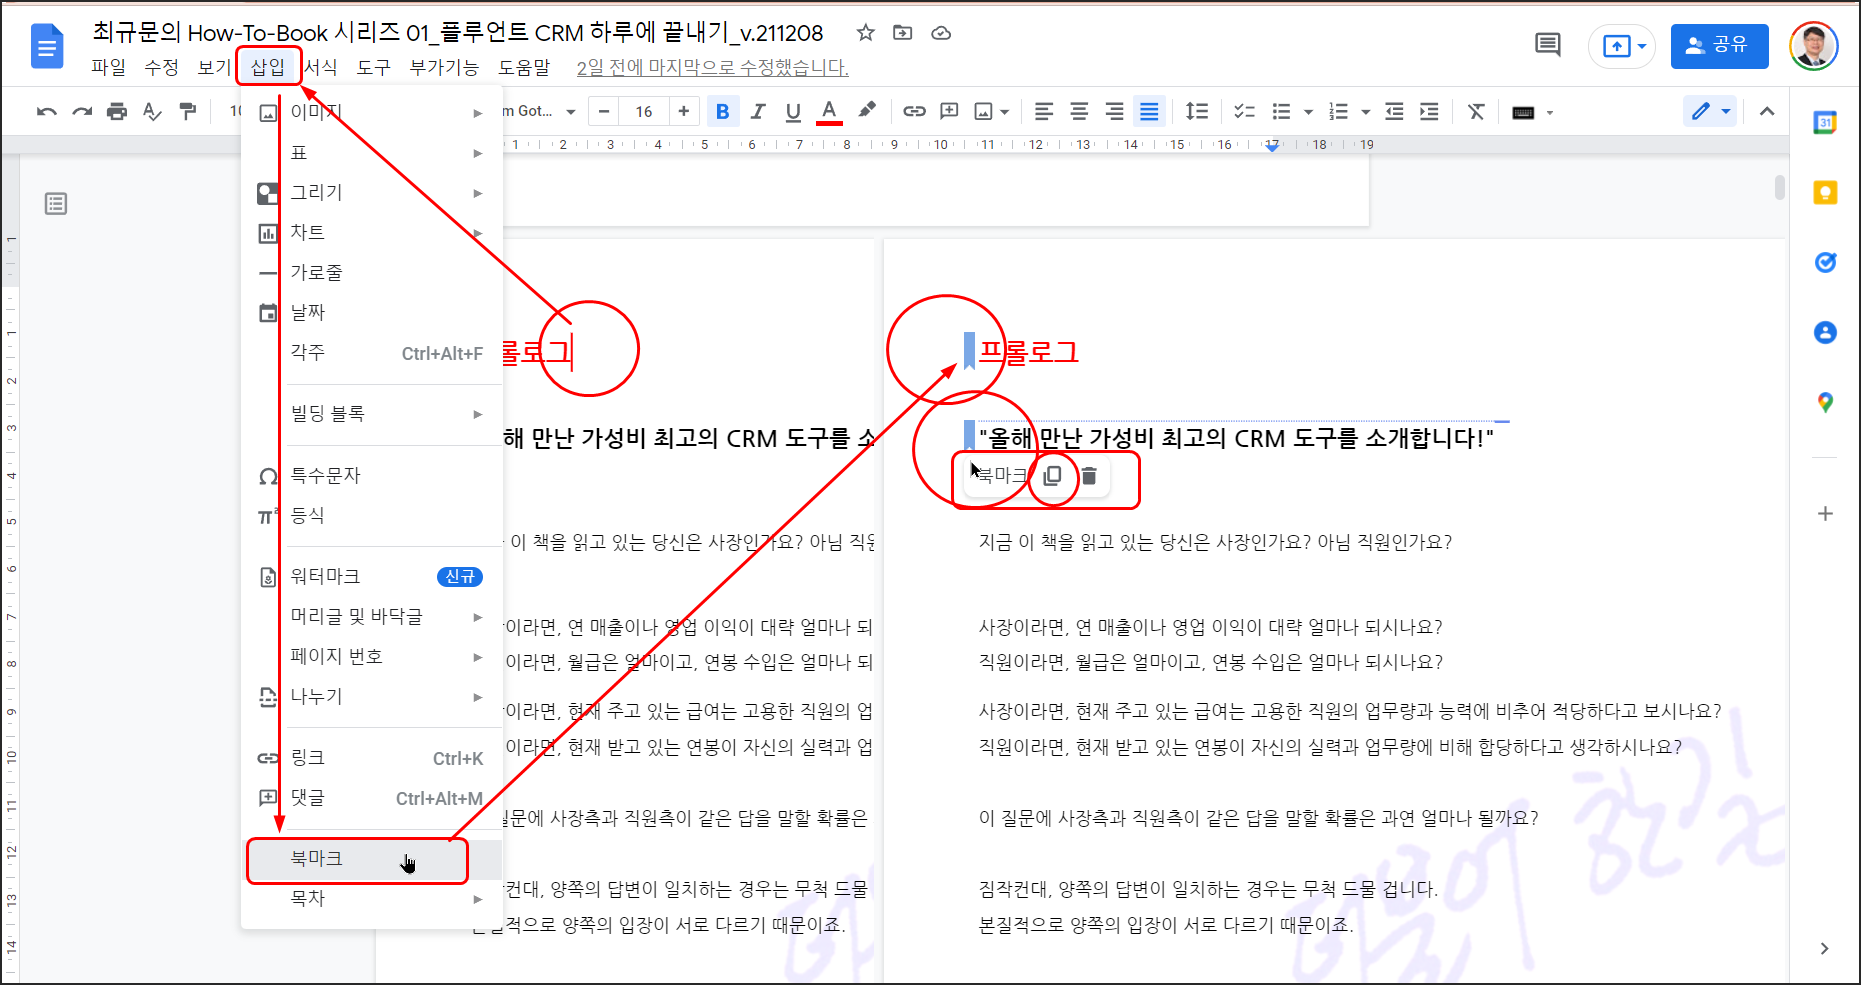Expand the side panel chevron
Image resolution: width=1861 pixels, height=985 pixels.
click(1825, 949)
